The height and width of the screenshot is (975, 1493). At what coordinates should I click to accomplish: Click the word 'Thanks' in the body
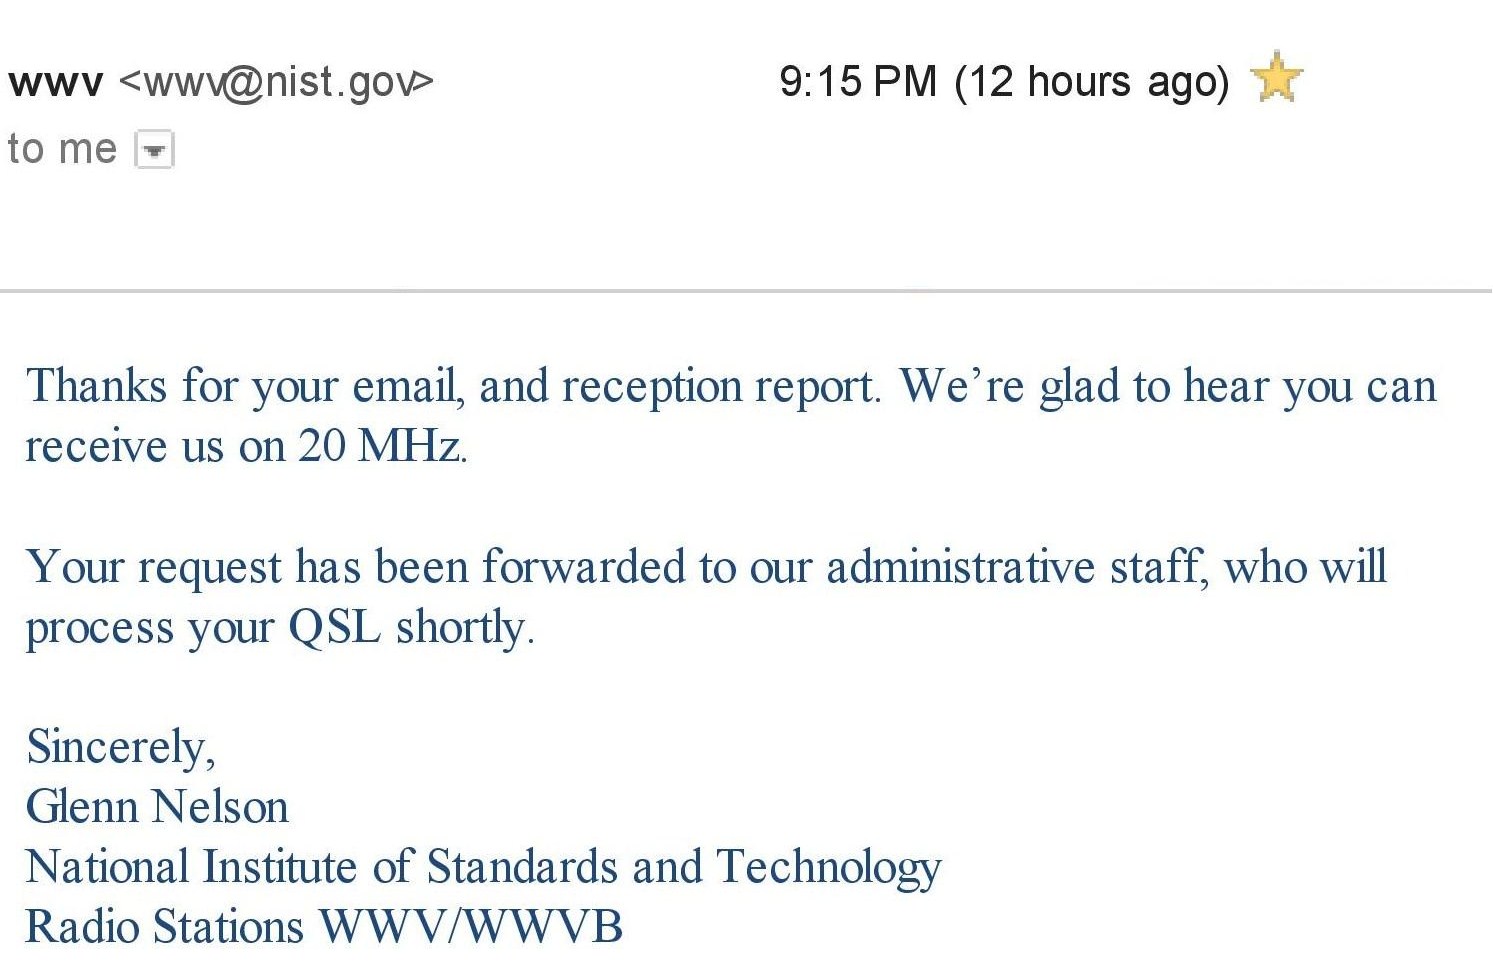96,386
